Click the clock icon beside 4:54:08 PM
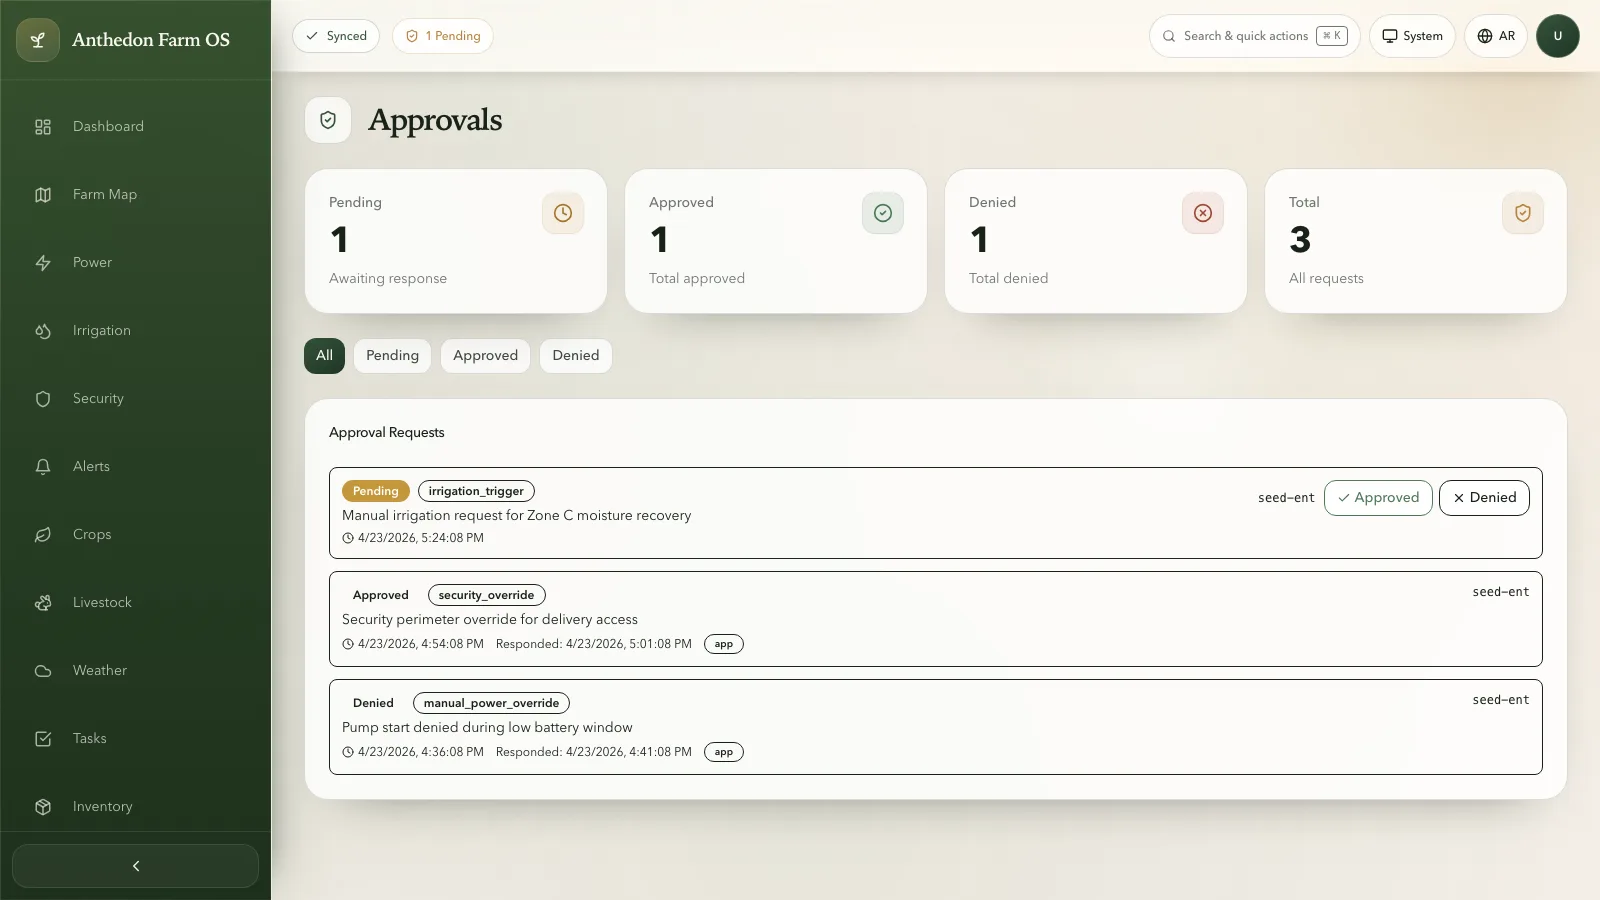 (x=348, y=644)
